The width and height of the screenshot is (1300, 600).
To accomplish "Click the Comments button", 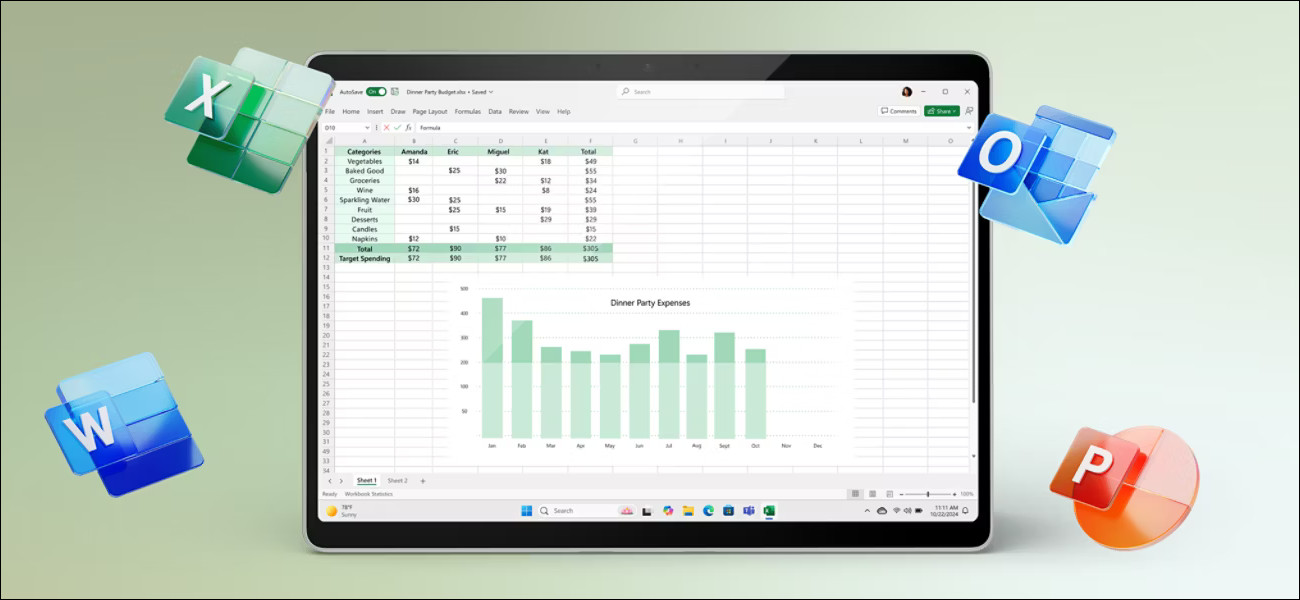I will [x=900, y=111].
